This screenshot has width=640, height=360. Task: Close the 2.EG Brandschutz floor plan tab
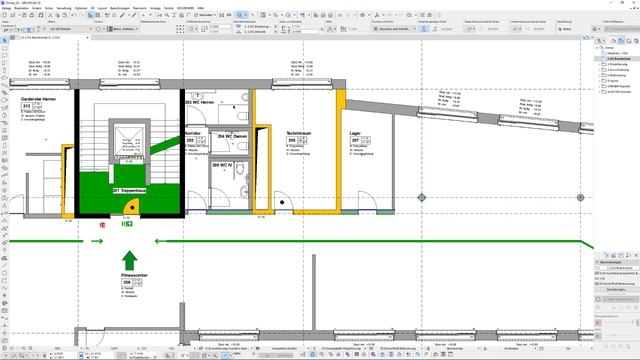point(87,37)
